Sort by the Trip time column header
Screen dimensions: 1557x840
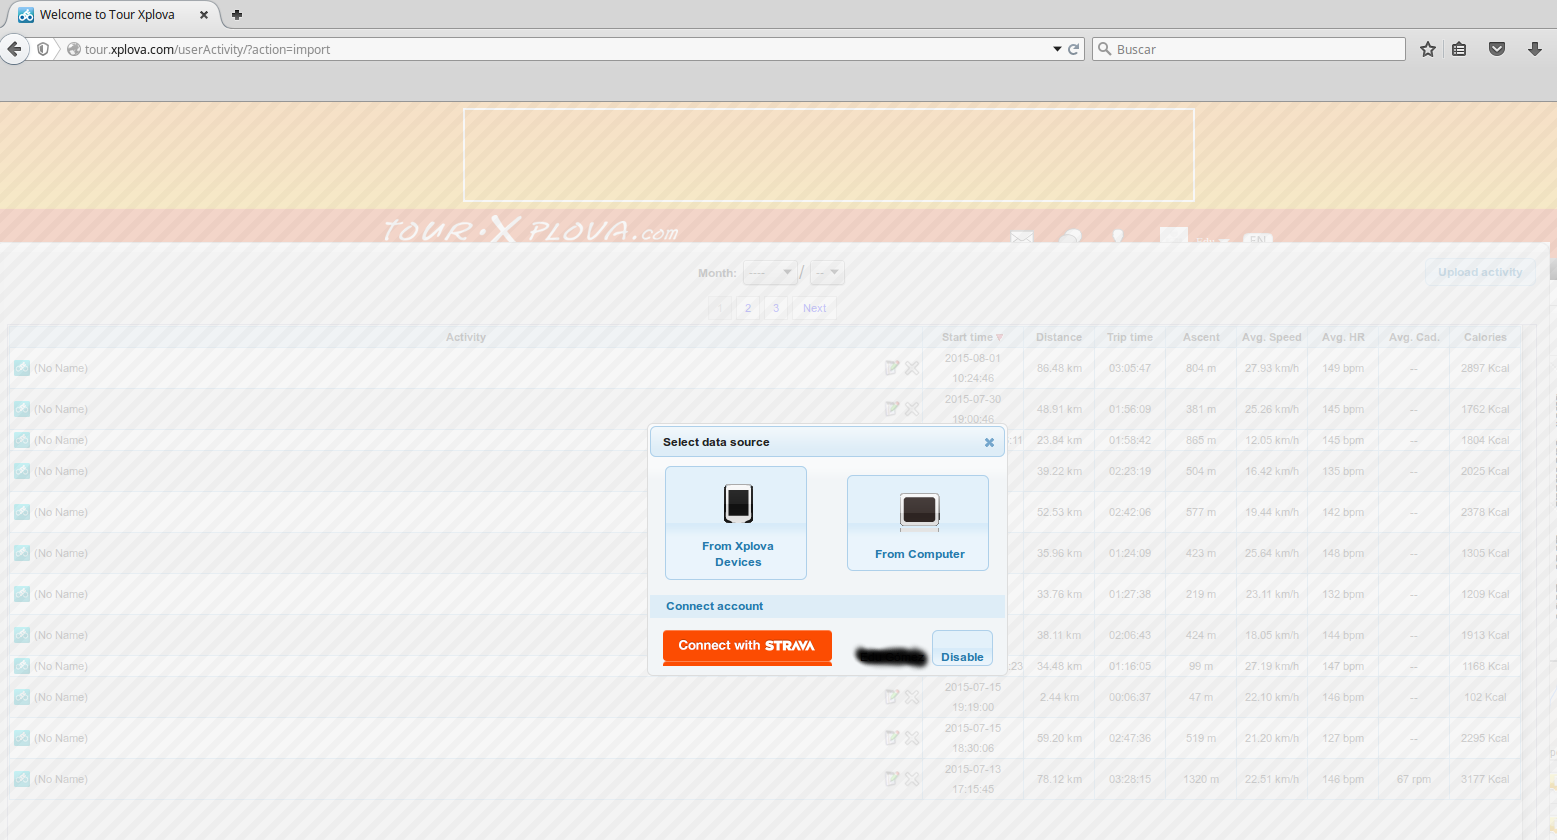click(1130, 337)
